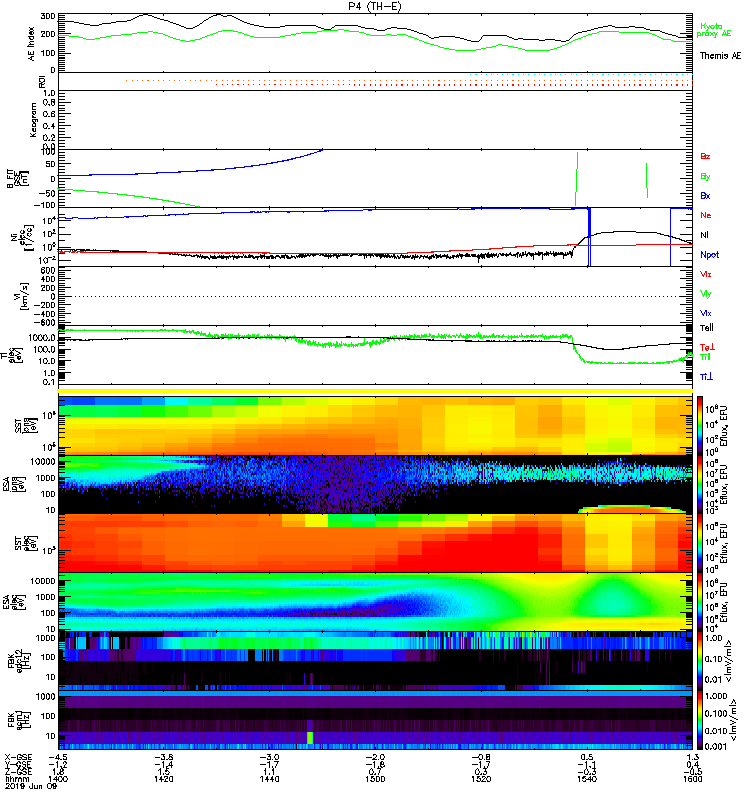The height and width of the screenshot is (800, 750).
Task: Click the "X-GSE" row label
Action: (18, 757)
